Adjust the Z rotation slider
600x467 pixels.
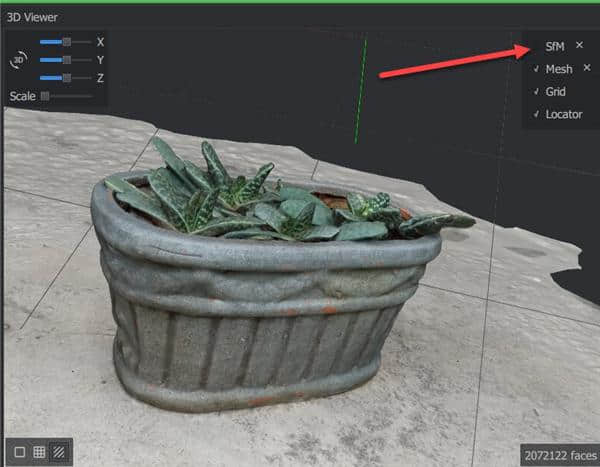coord(66,78)
